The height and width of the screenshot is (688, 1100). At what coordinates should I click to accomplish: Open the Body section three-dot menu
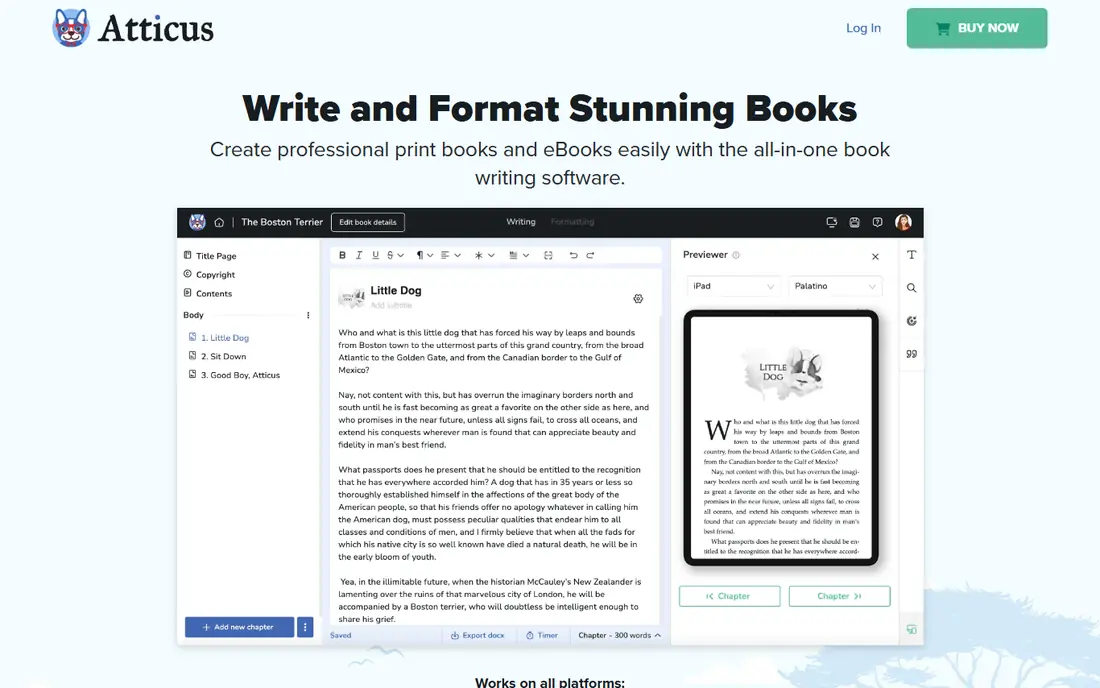308,316
